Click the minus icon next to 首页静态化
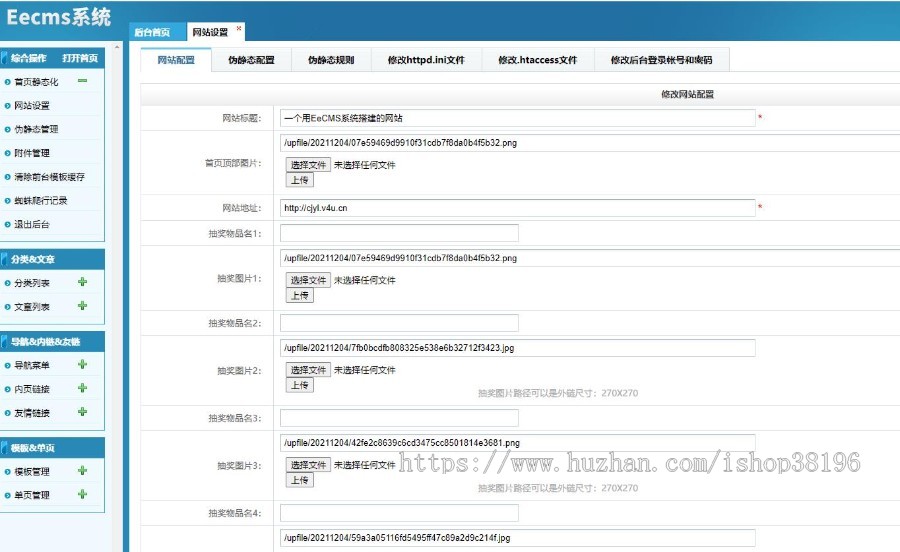Viewport: 900px width, 552px height. coord(83,81)
